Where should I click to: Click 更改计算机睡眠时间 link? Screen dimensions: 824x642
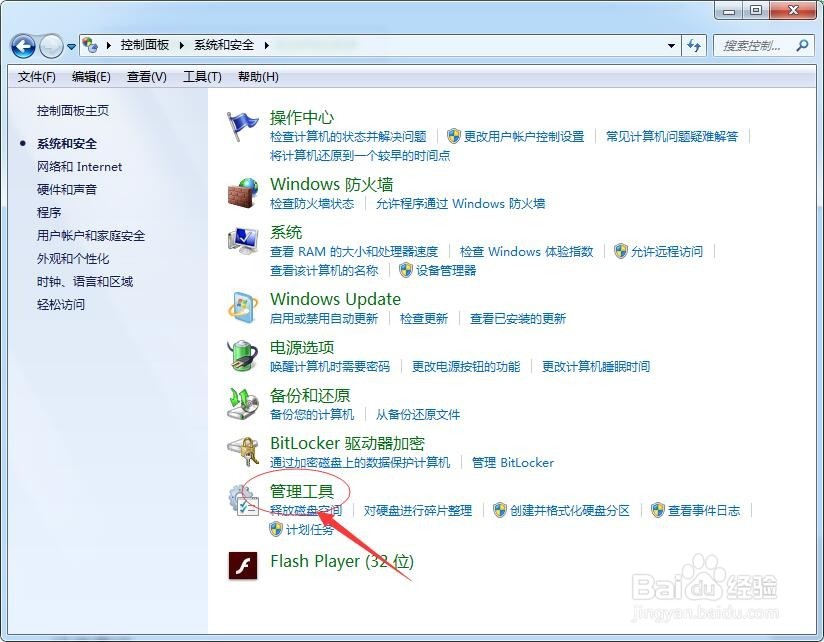[596, 366]
